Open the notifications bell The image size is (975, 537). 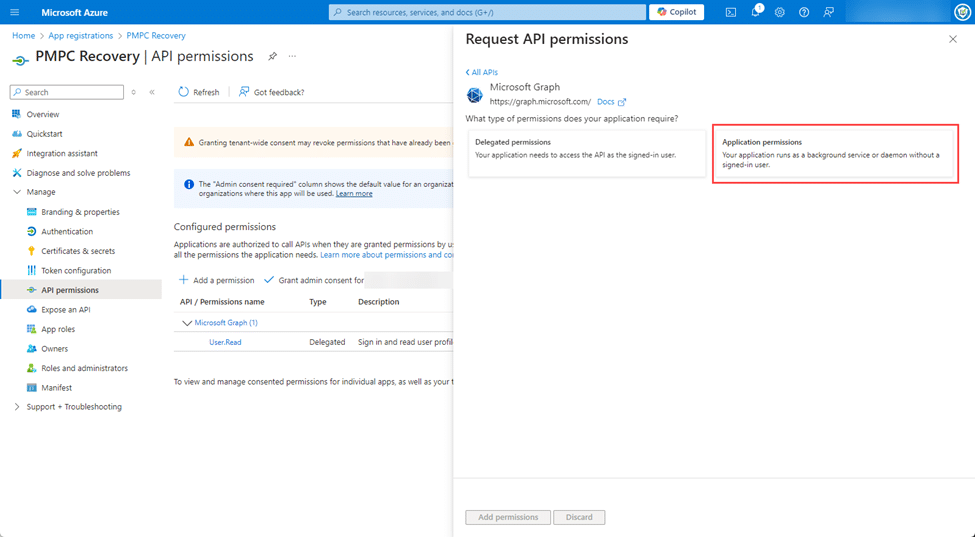pos(755,12)
